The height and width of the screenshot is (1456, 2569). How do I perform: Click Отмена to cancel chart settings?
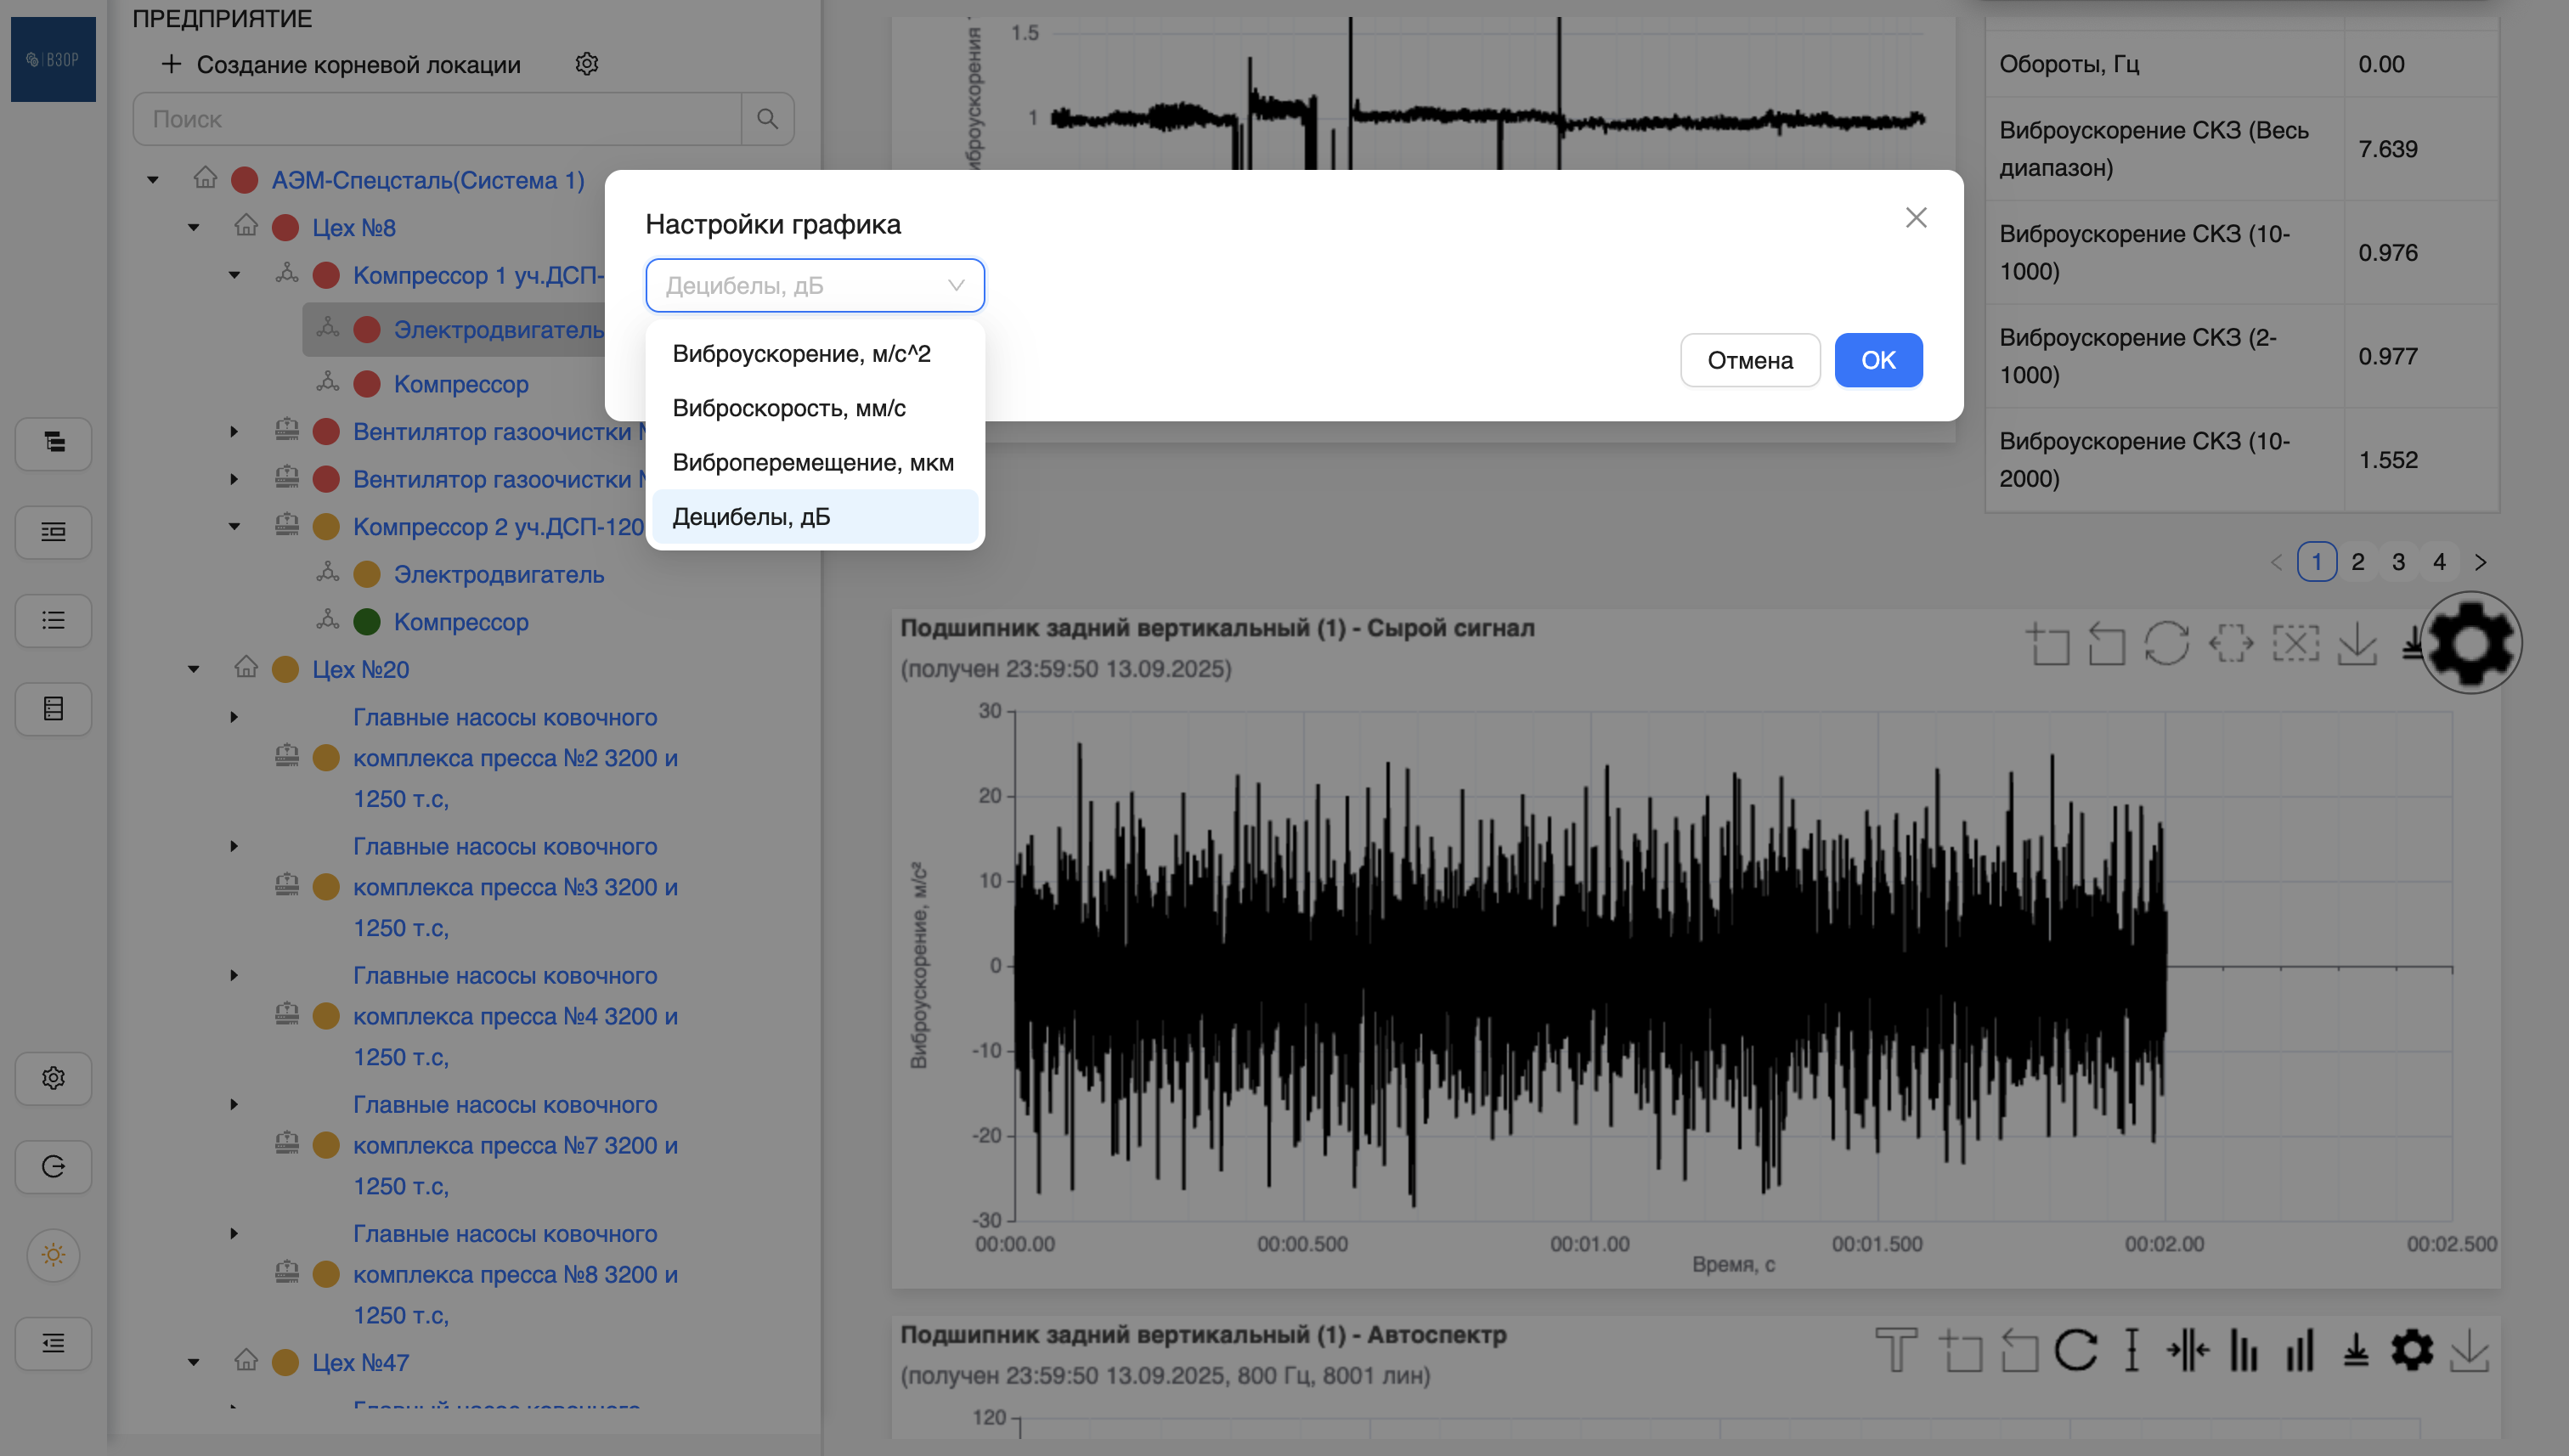(x=1749, y=360)
